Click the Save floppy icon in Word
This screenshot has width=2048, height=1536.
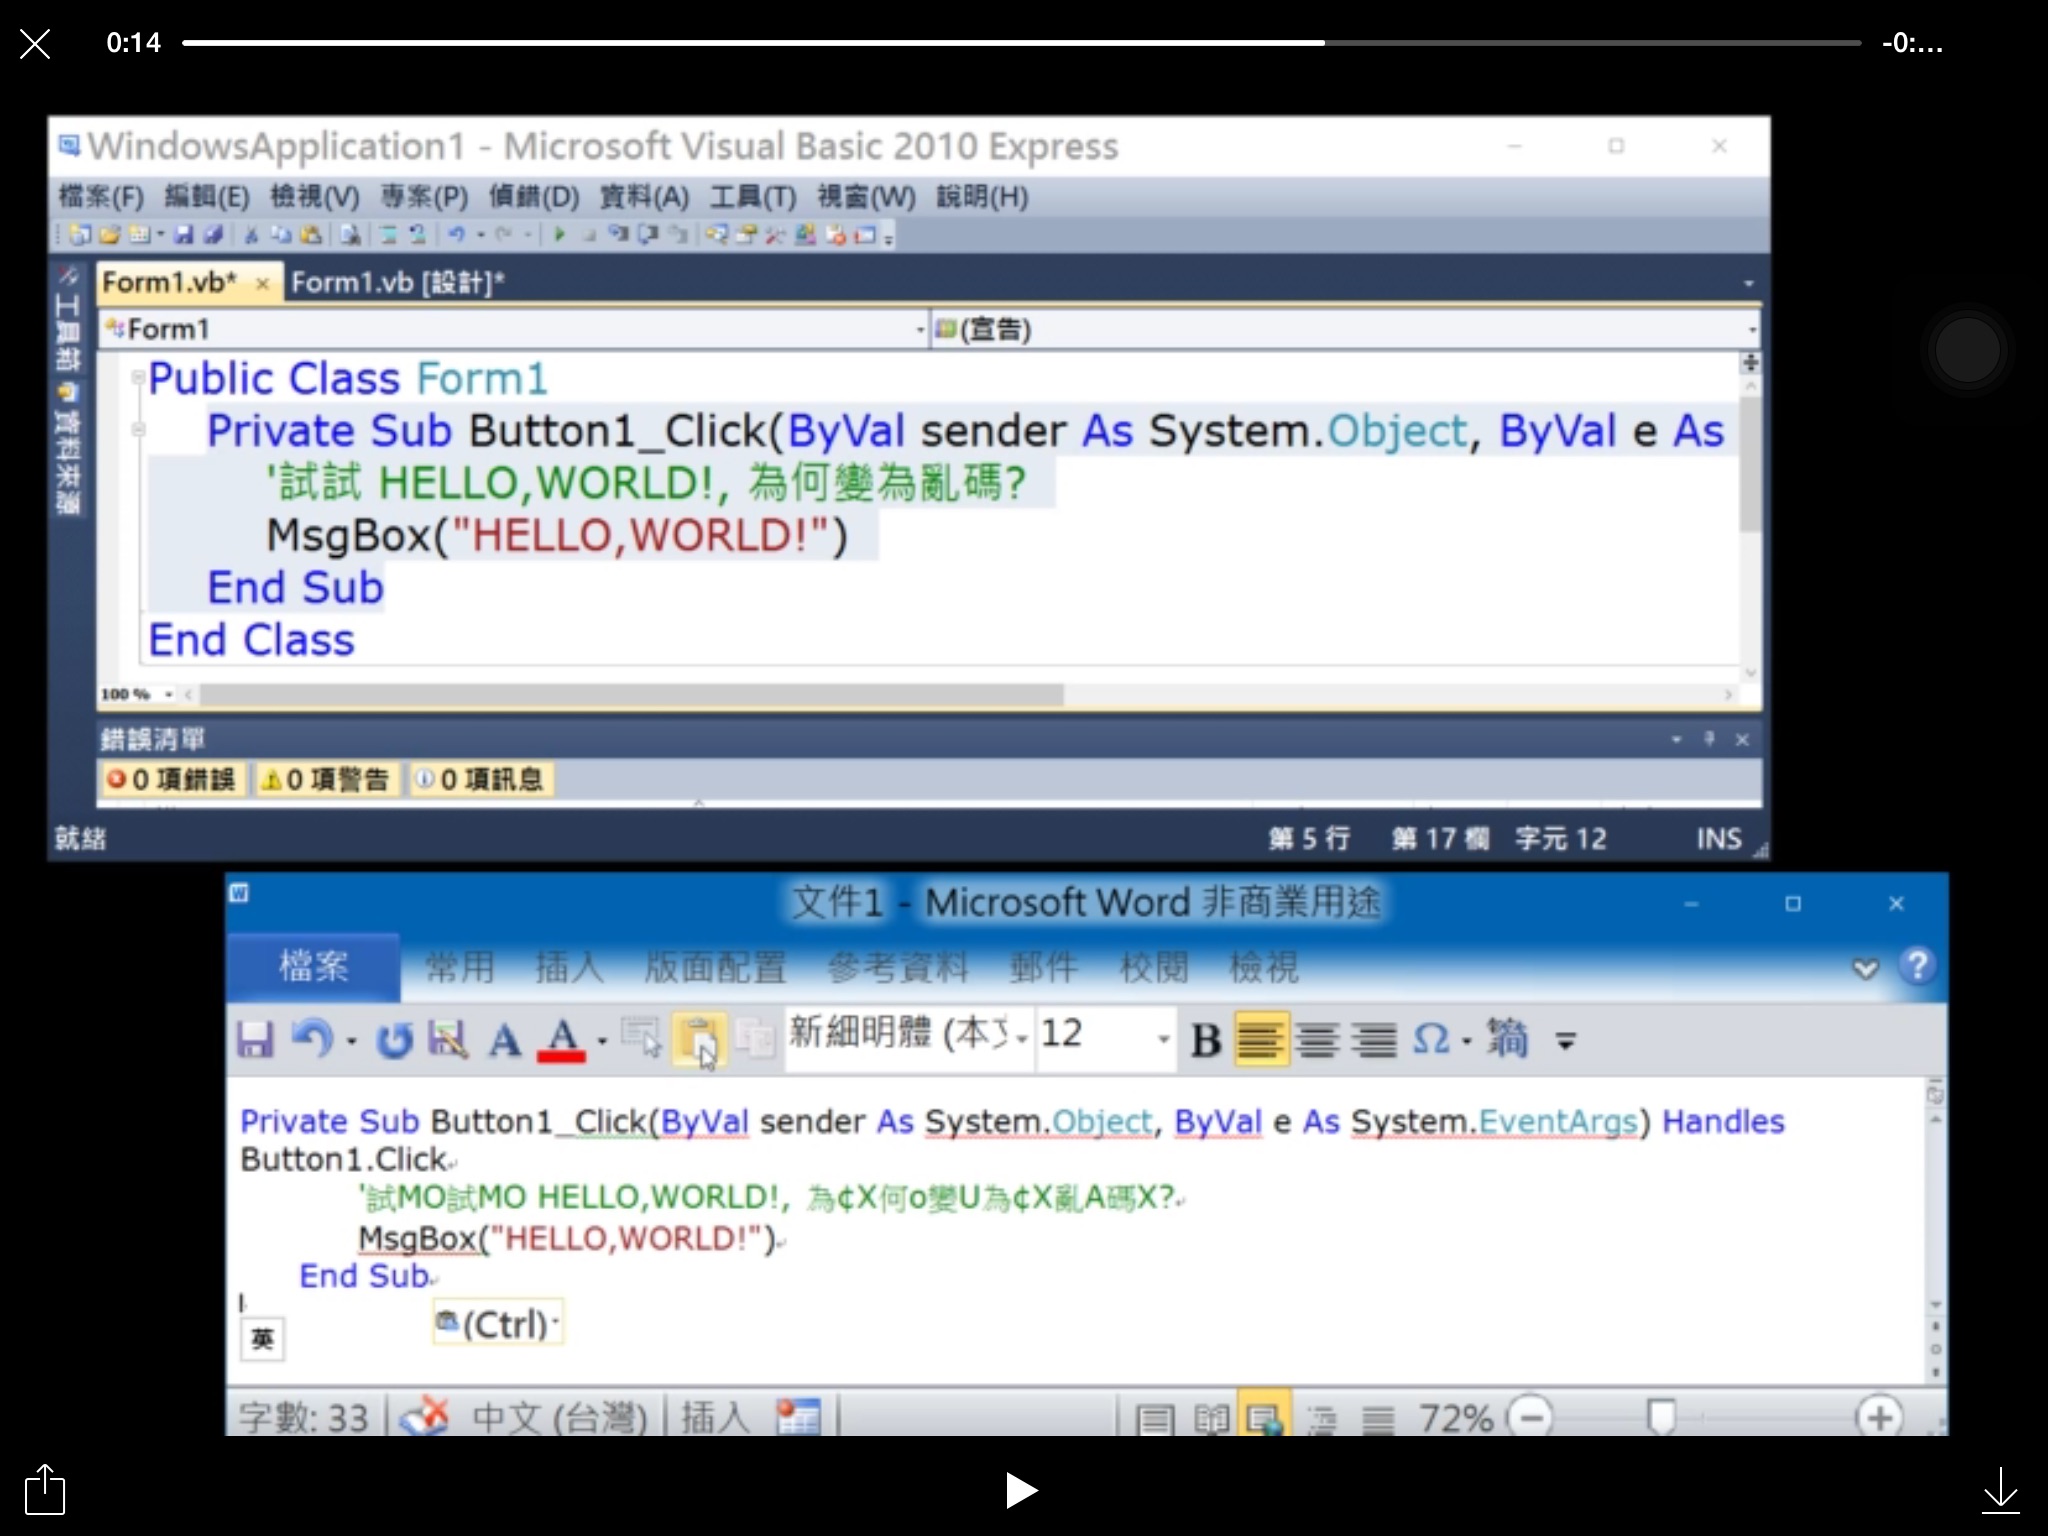click(255, 1040)
